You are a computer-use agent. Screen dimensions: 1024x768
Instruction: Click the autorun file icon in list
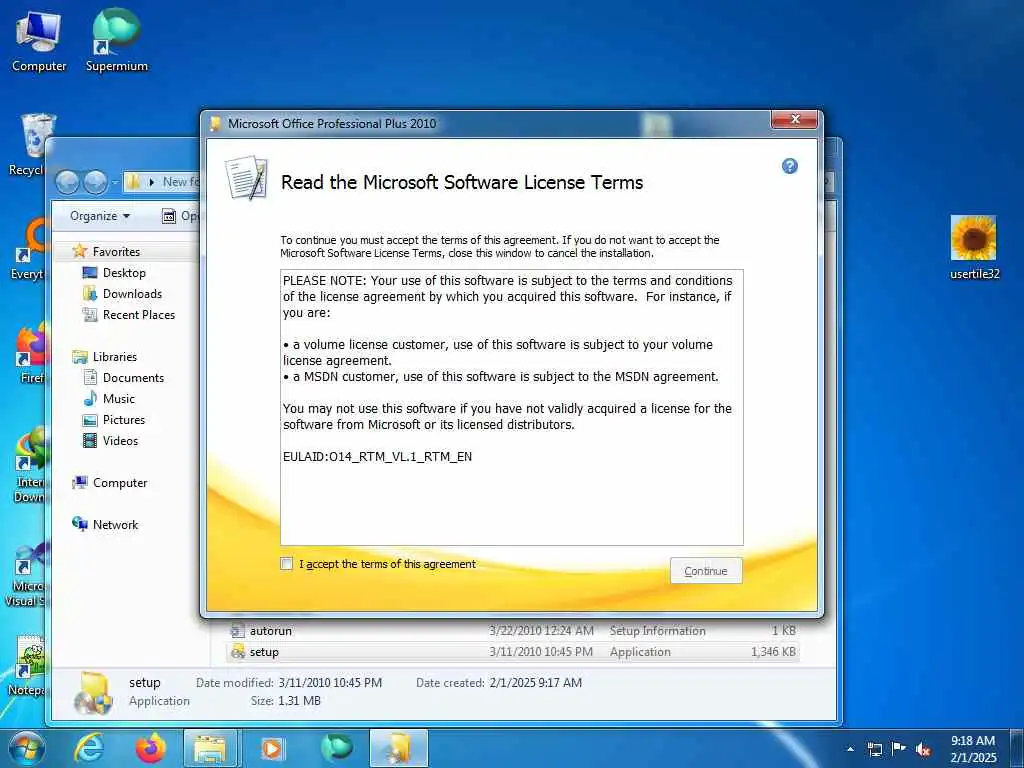tap(238, 631)
